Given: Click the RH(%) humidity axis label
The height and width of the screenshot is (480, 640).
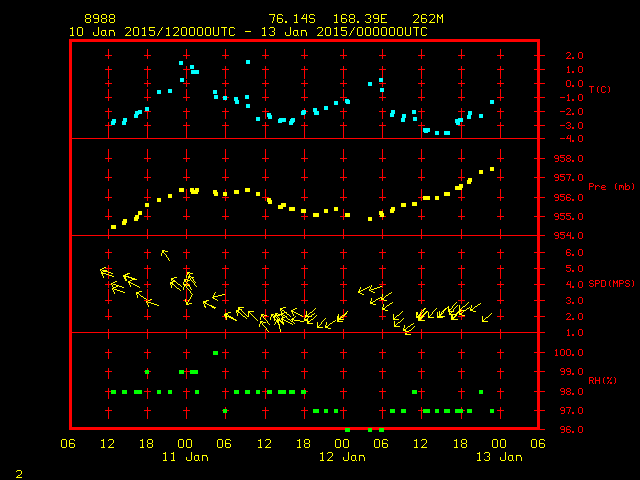Looking at the screenshot, I should tap(602, 380).
